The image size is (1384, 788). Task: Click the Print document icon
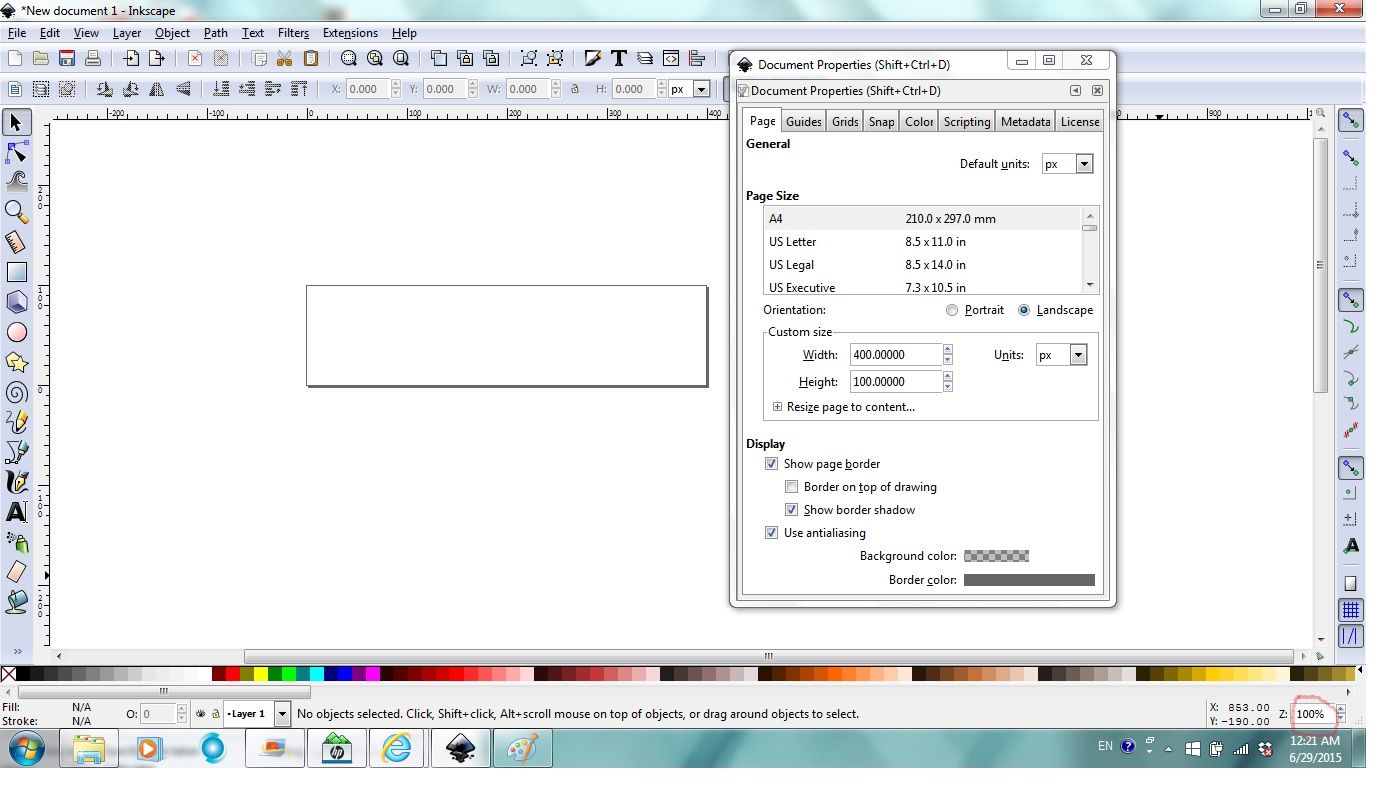[x=93, y=59]
